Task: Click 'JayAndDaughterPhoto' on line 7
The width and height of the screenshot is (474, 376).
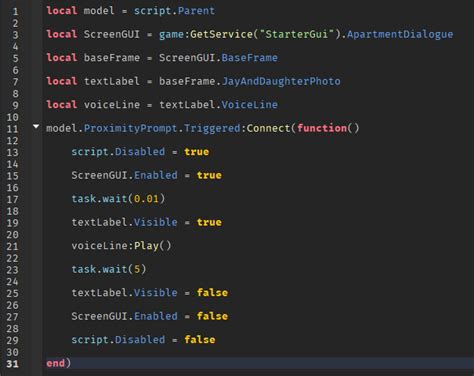Action: (x=281, y=81)
